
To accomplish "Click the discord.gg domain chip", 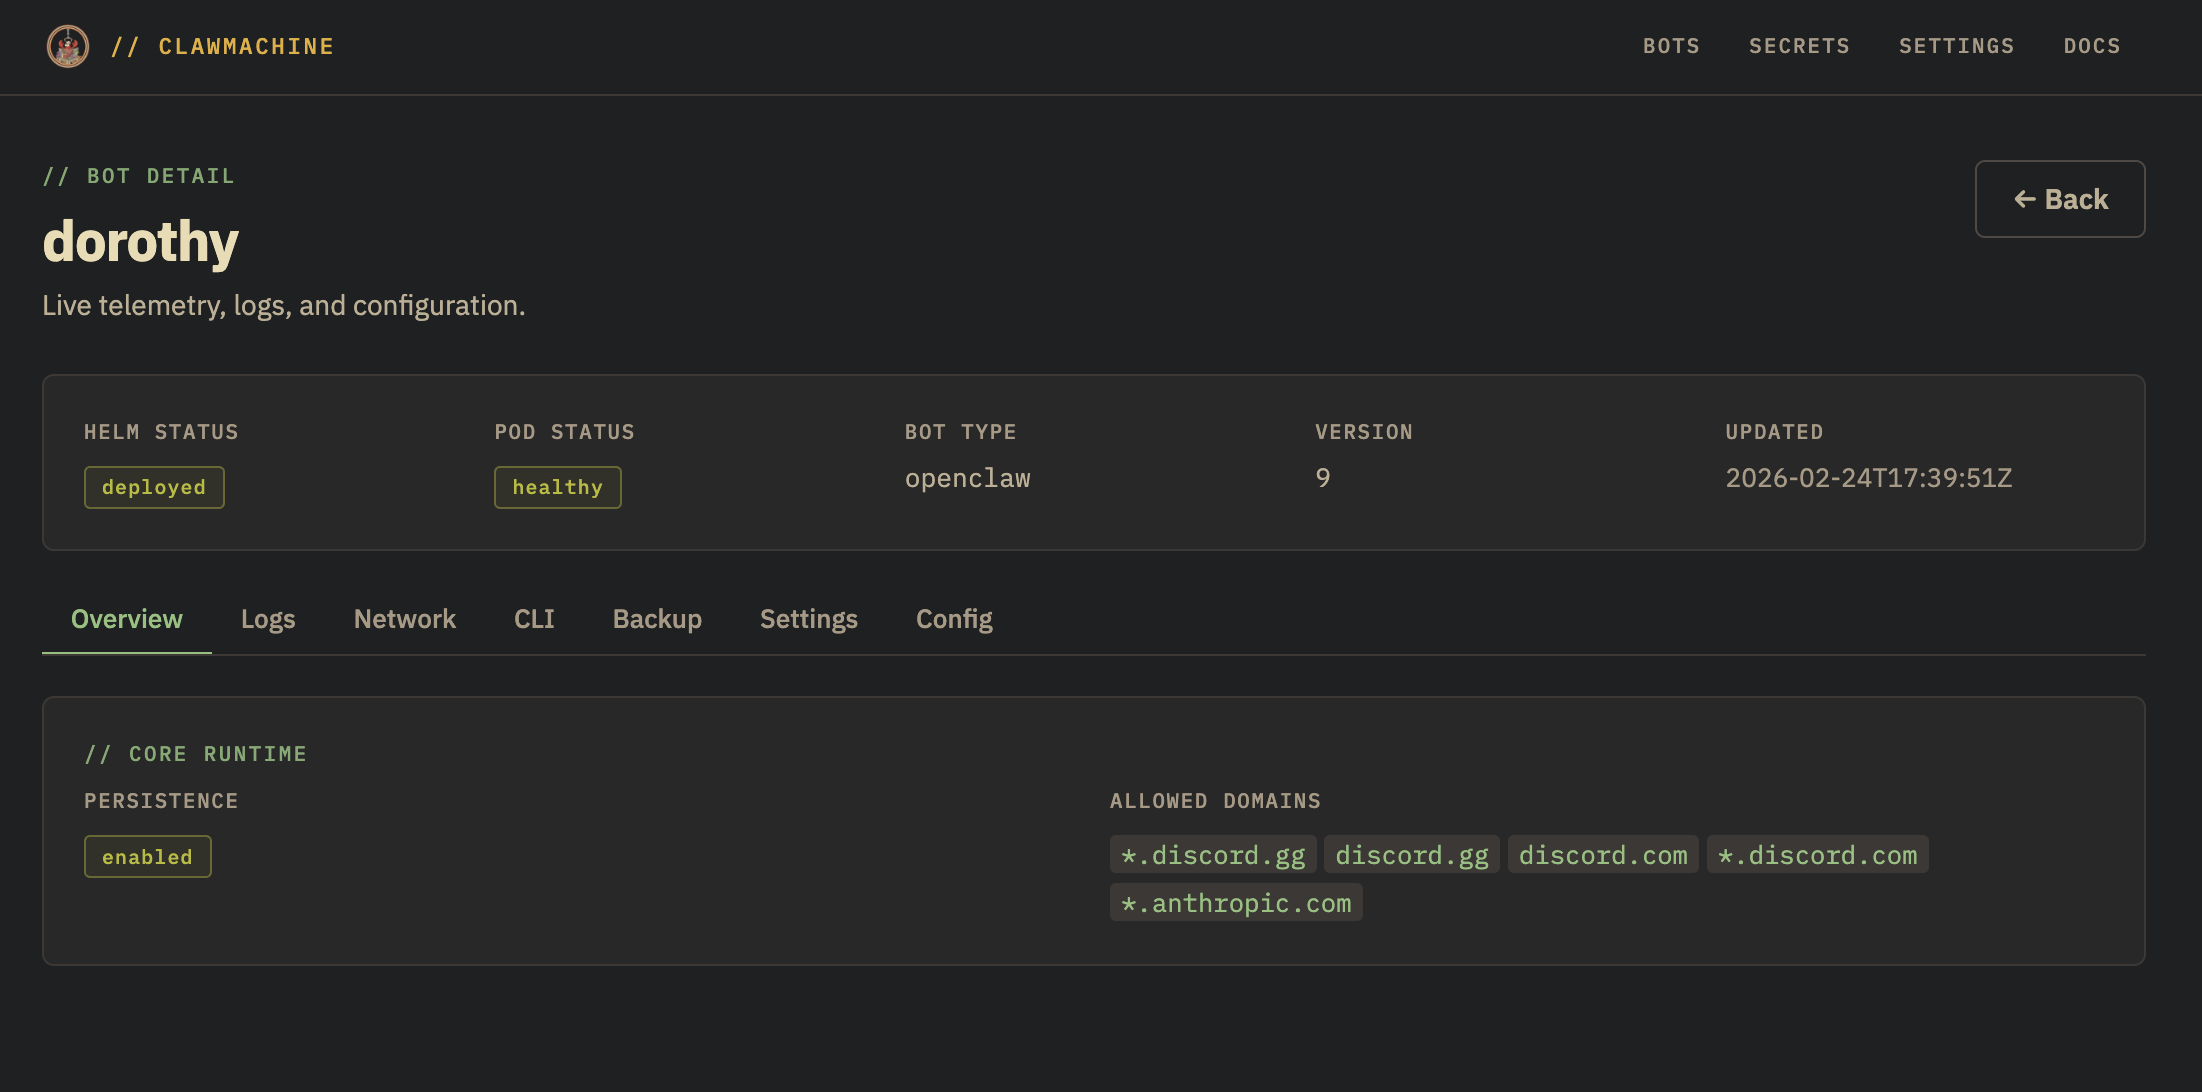I will (1411, 854).
